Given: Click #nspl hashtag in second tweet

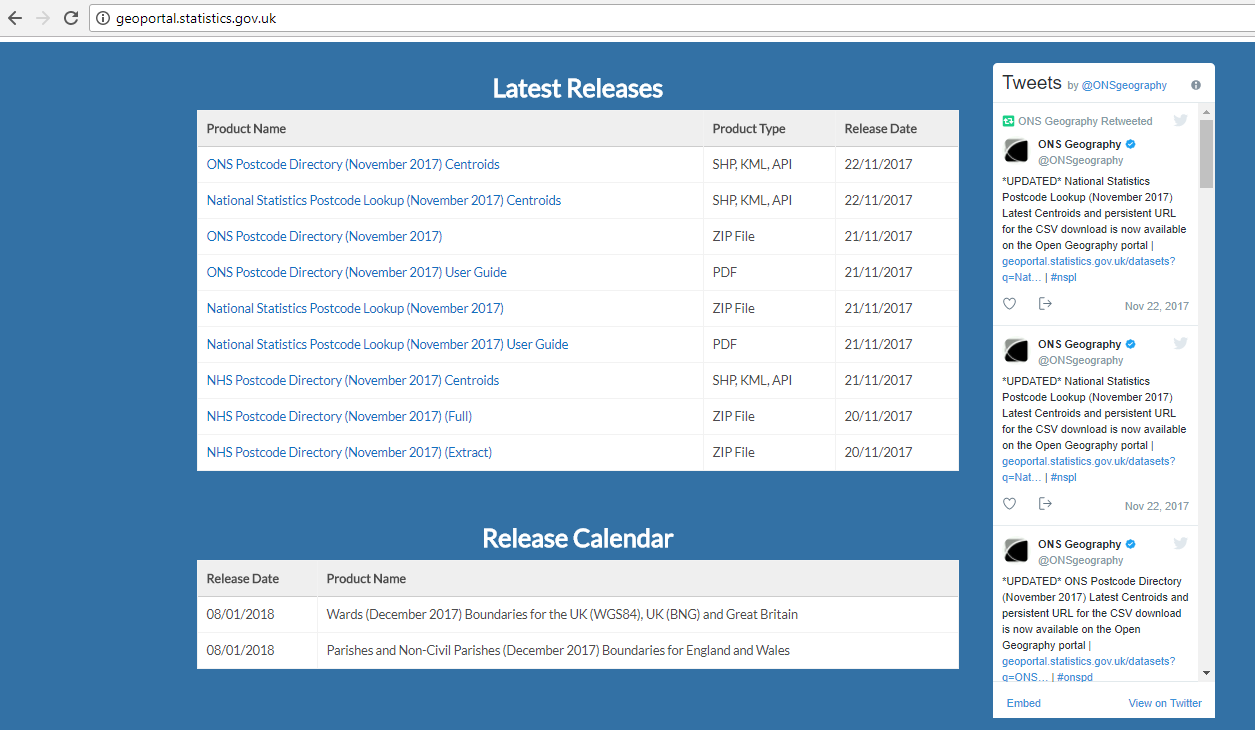Looking at the screenshot, I should point(1064,477).
